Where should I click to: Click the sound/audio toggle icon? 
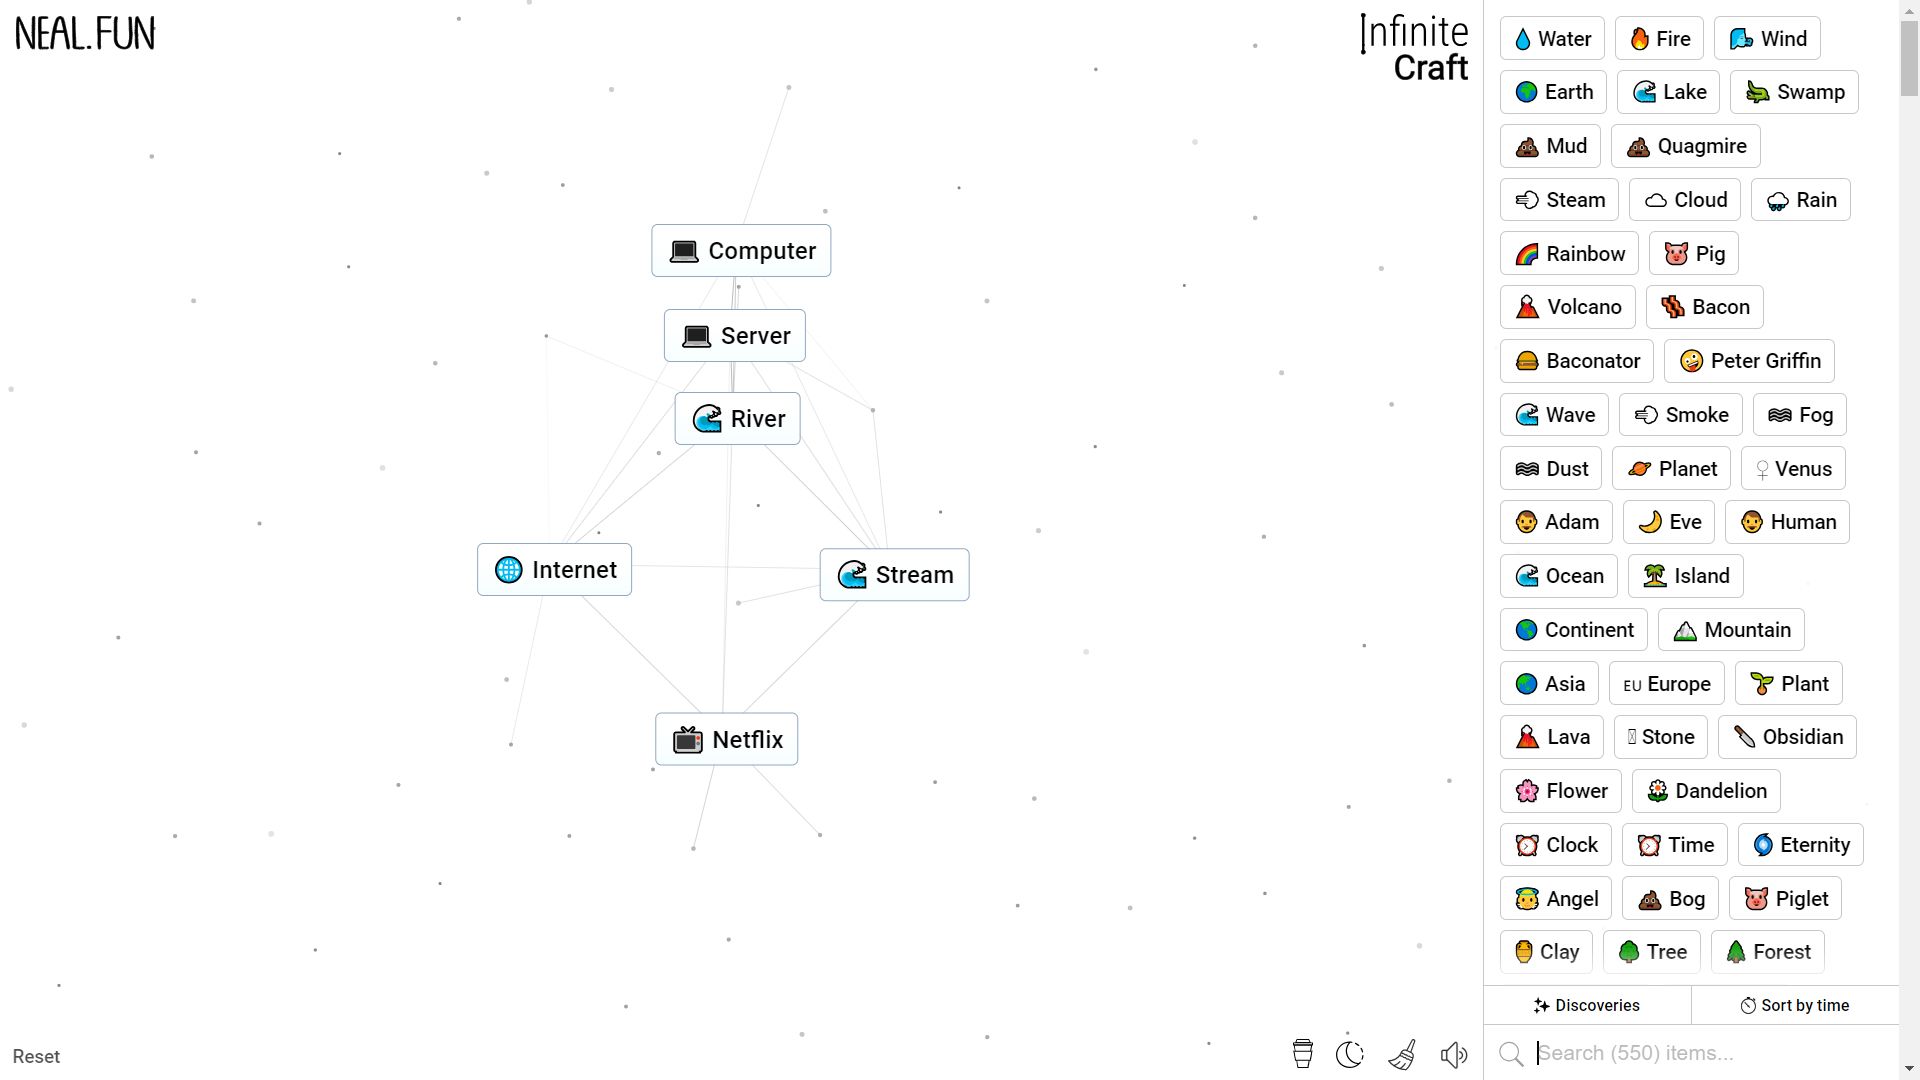(x=1455, y=1055)
